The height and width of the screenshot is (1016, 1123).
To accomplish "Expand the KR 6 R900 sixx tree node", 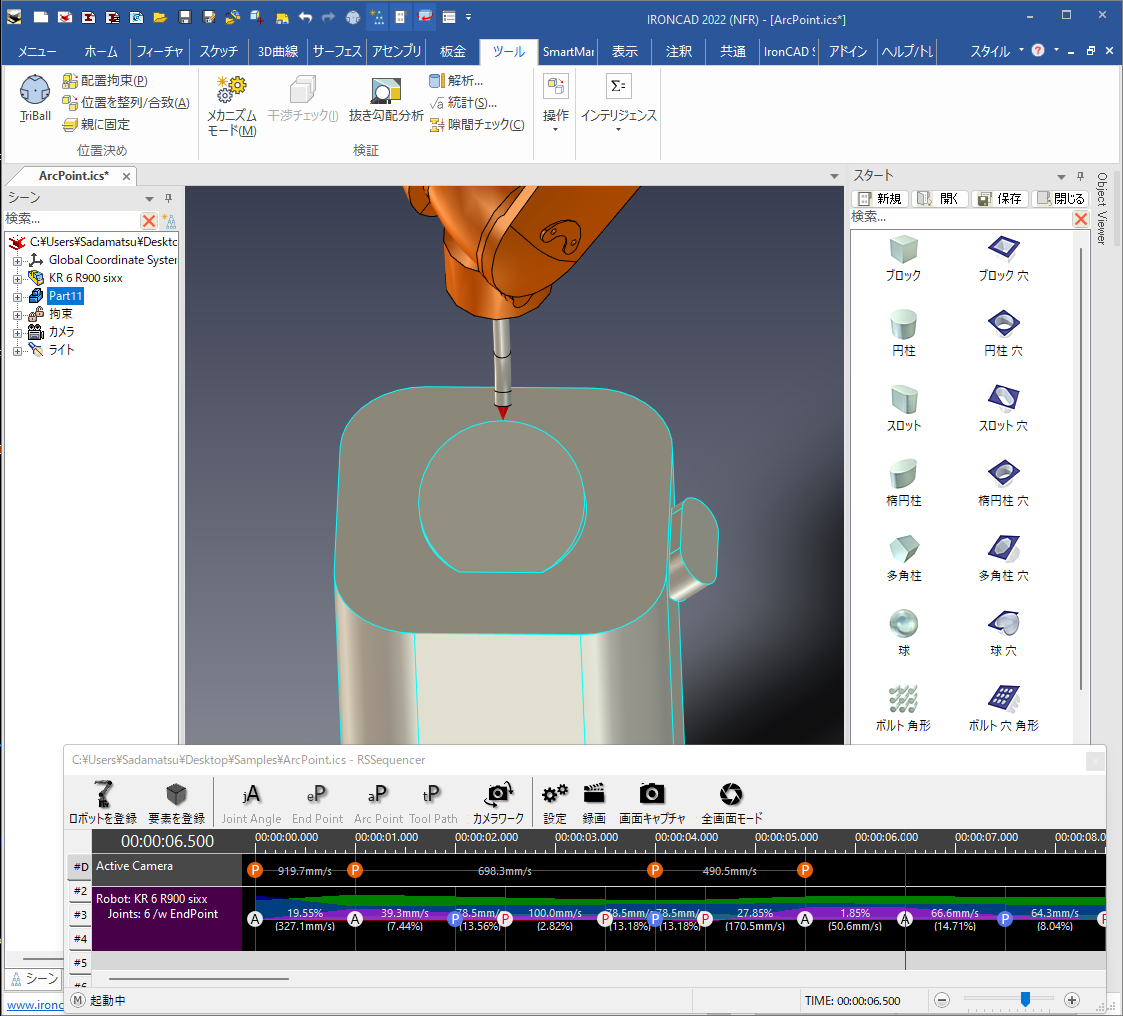I will pyautogui.click(x=17, y=278).
